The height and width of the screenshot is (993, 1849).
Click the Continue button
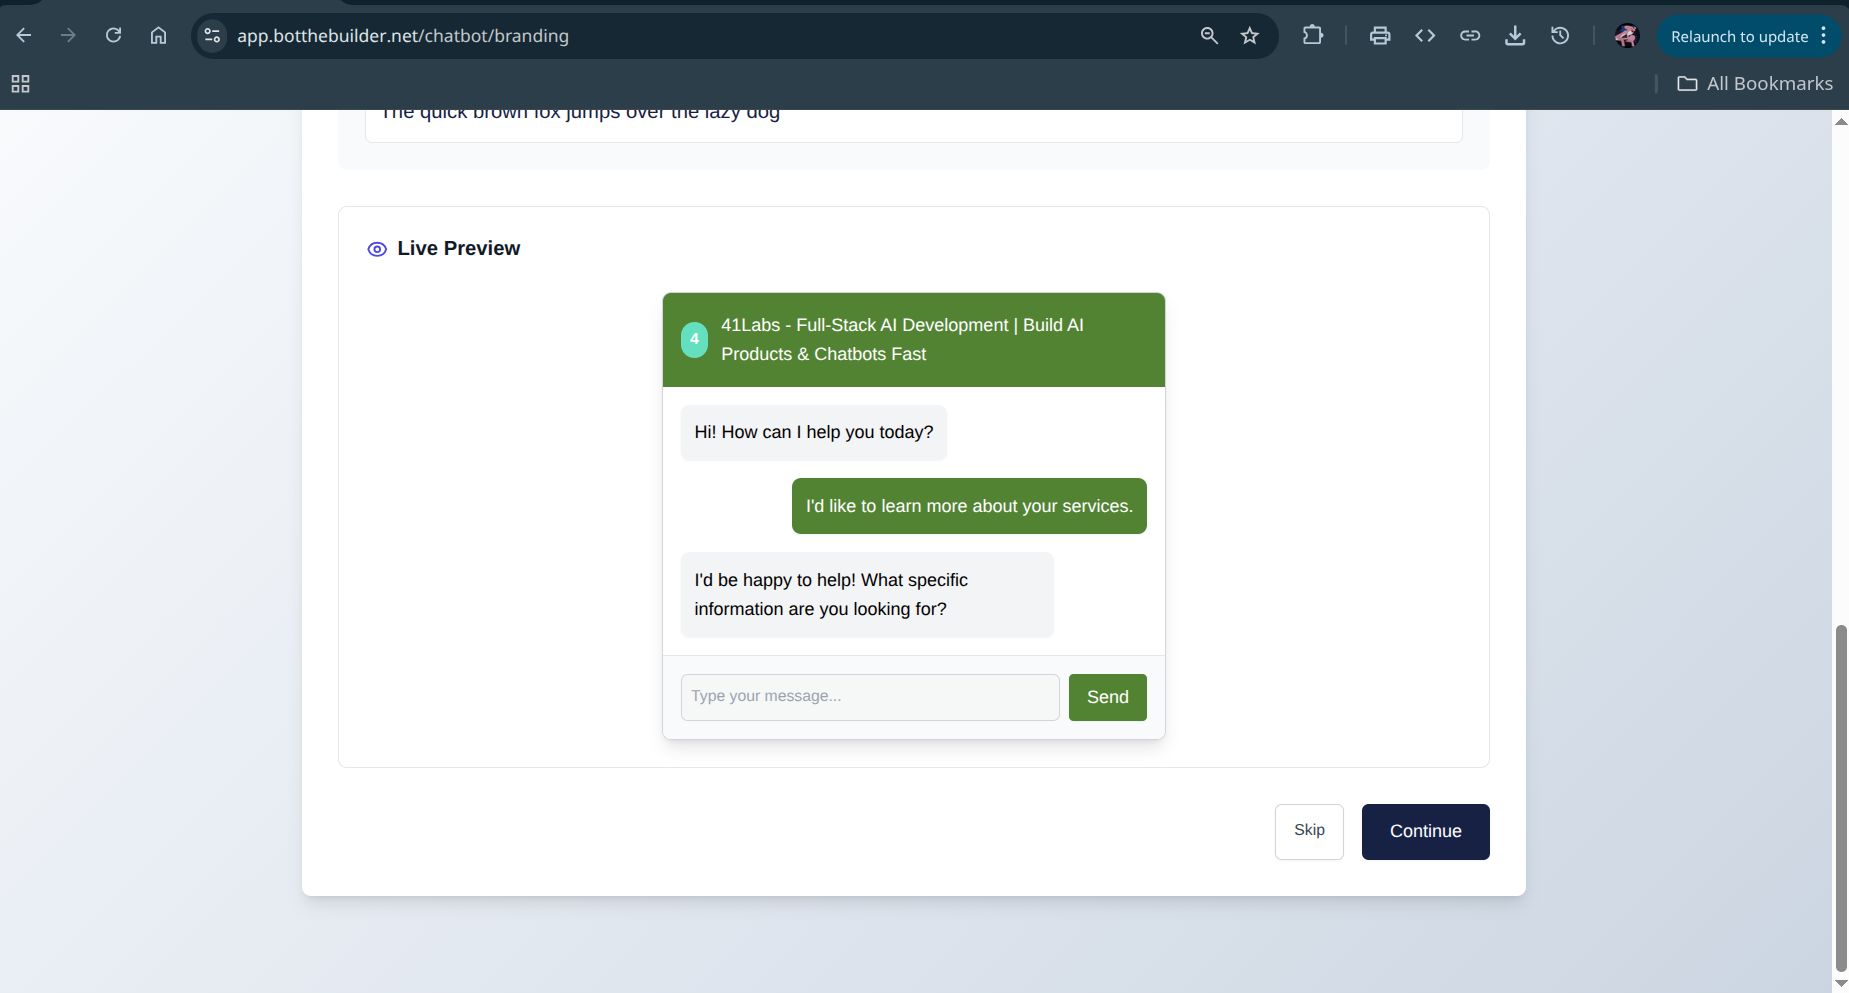(1426, 831)
